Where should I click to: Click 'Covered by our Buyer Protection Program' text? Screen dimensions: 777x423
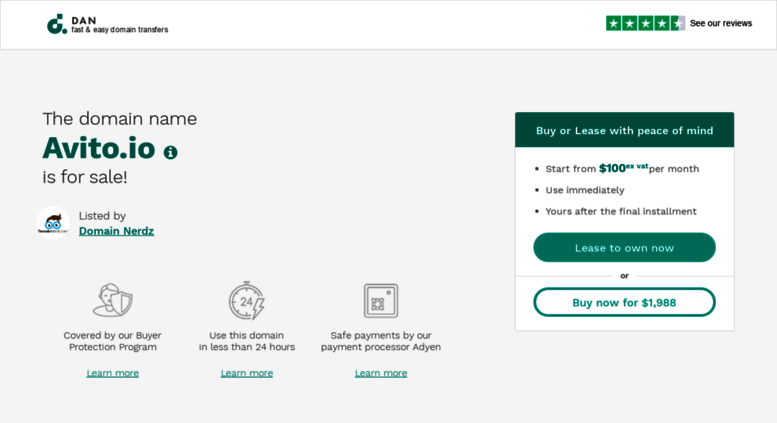coord(112,341)
